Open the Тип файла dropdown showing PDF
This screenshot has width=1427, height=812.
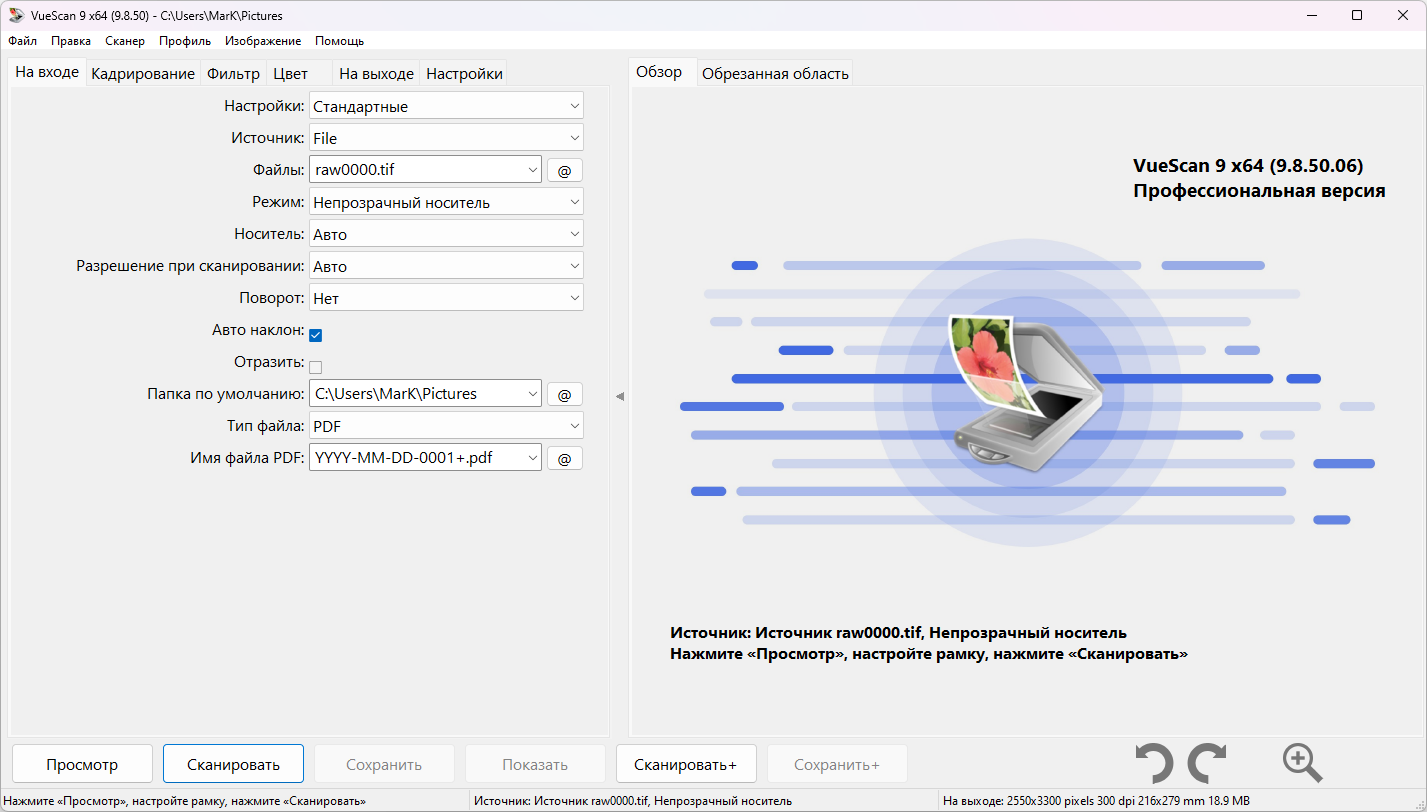(446, 426)
